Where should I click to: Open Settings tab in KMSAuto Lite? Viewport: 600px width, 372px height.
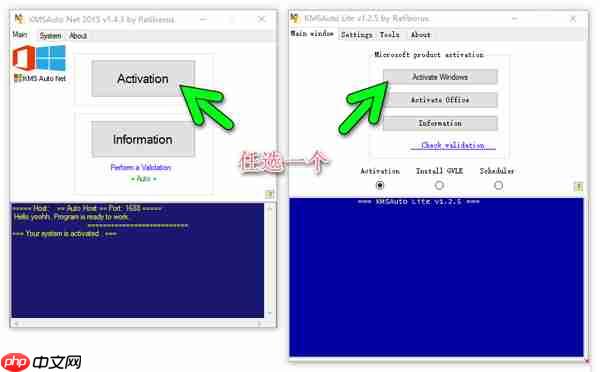(x=357, y=35)
